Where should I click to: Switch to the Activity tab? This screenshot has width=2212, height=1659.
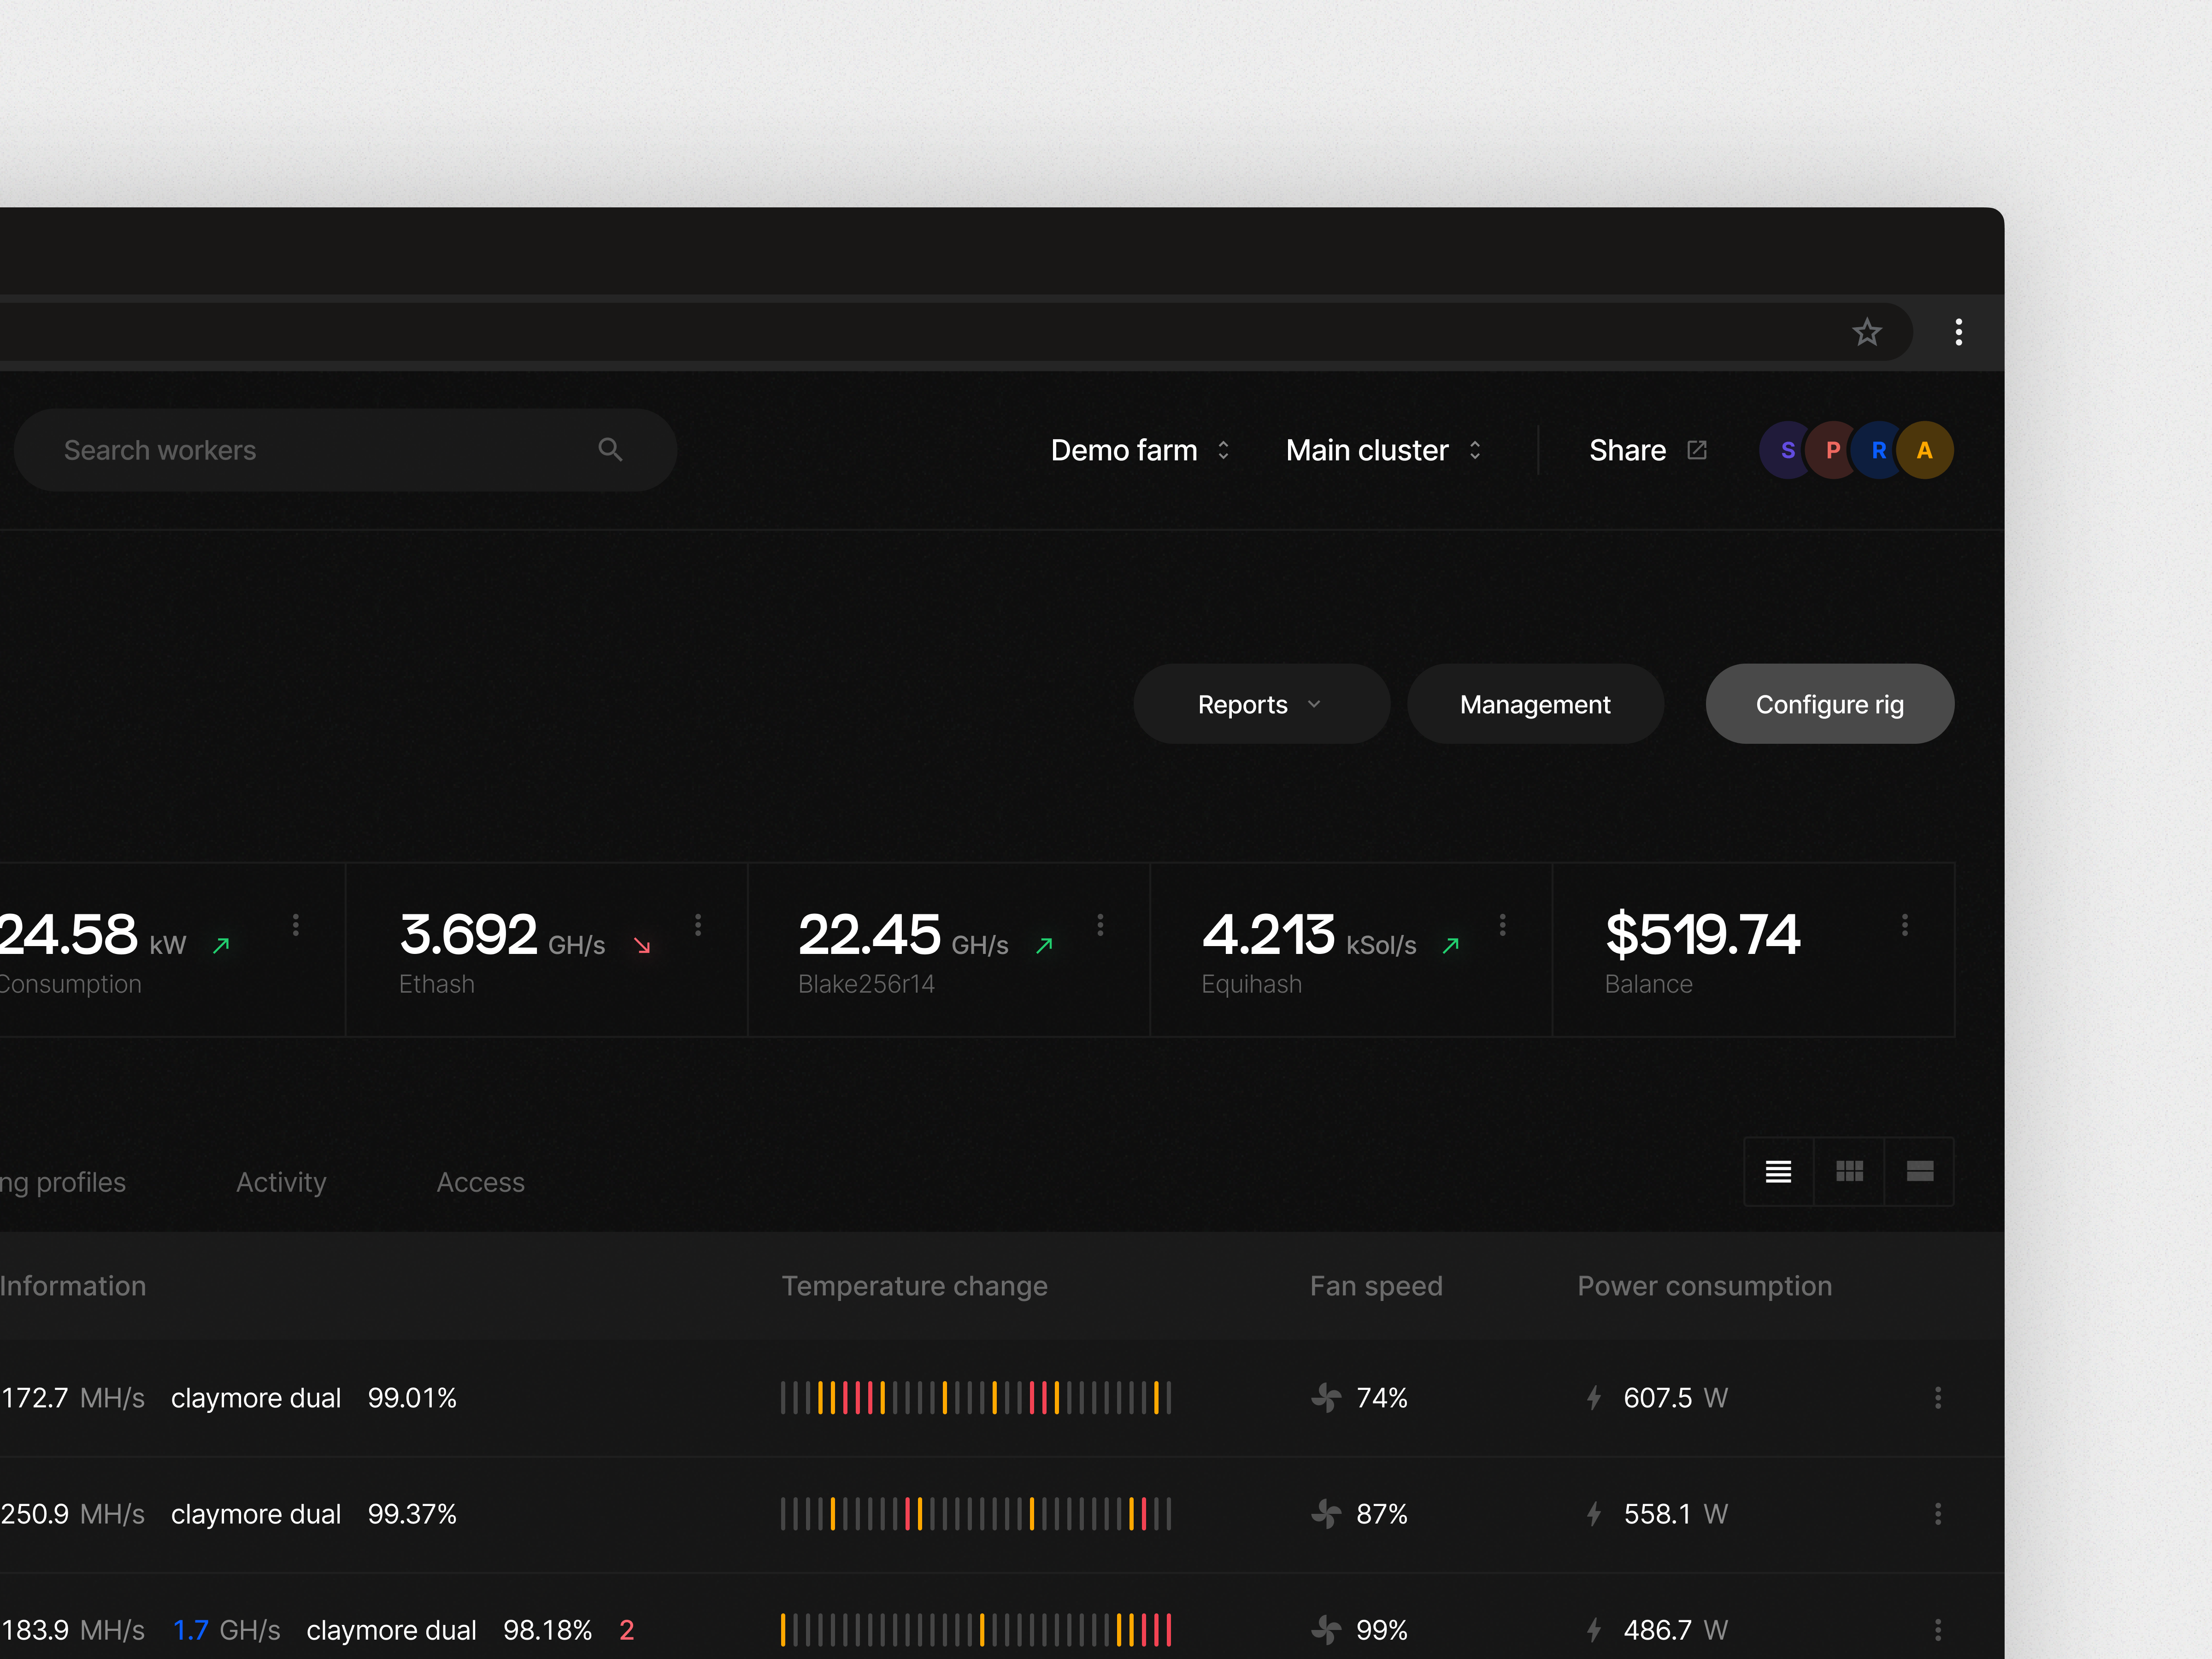280,1182
